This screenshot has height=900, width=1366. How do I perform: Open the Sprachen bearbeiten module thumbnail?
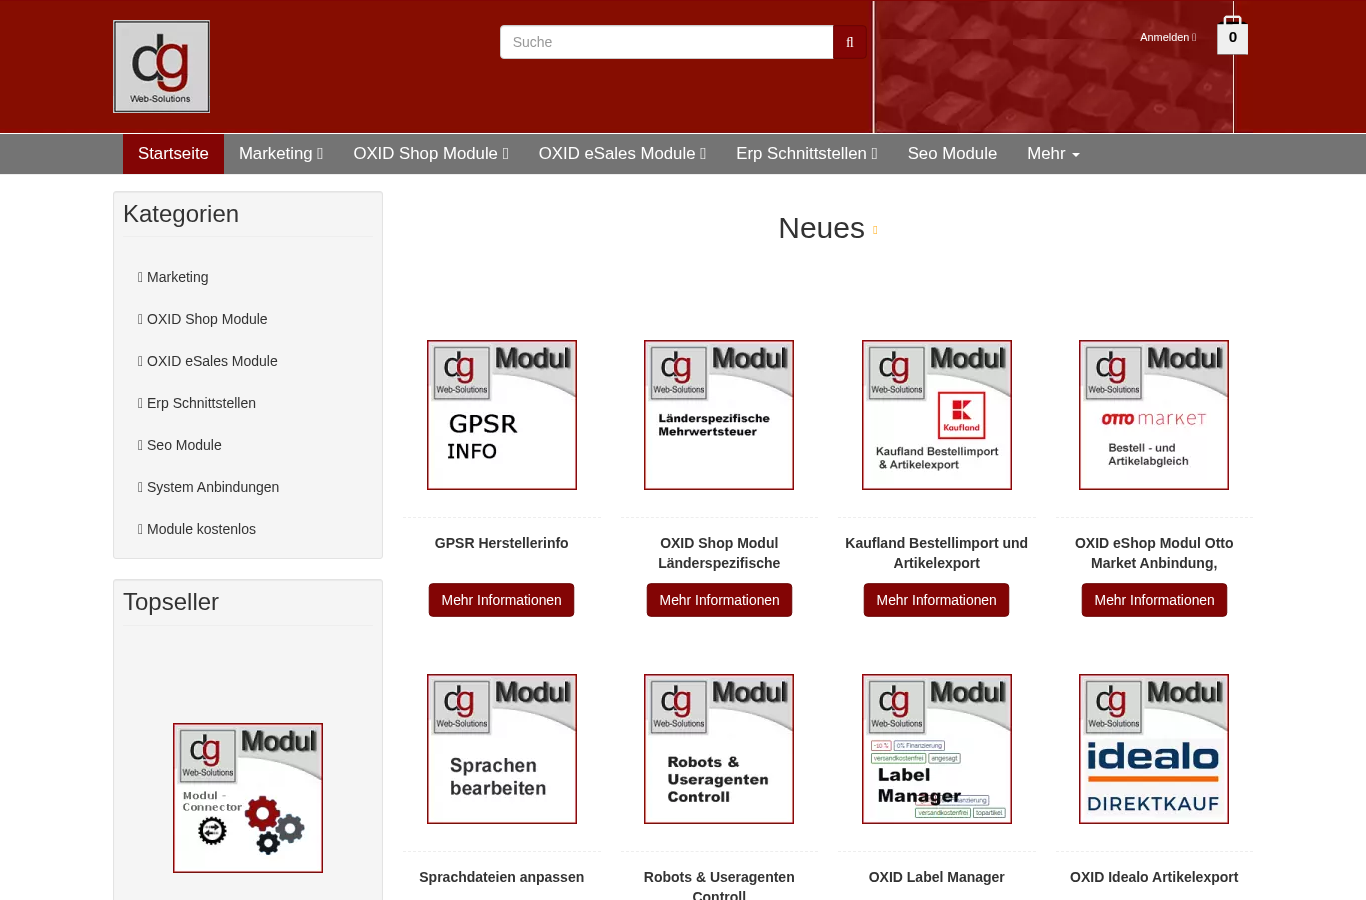pos(502,749)
